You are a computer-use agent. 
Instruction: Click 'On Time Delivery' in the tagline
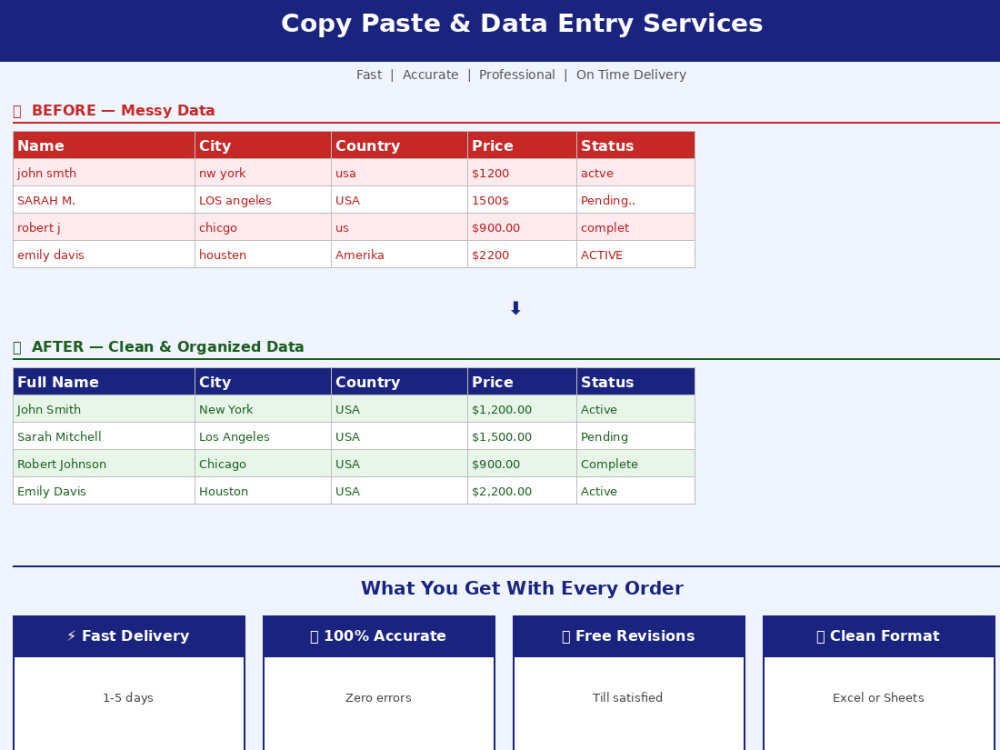[x=631, y=75]
